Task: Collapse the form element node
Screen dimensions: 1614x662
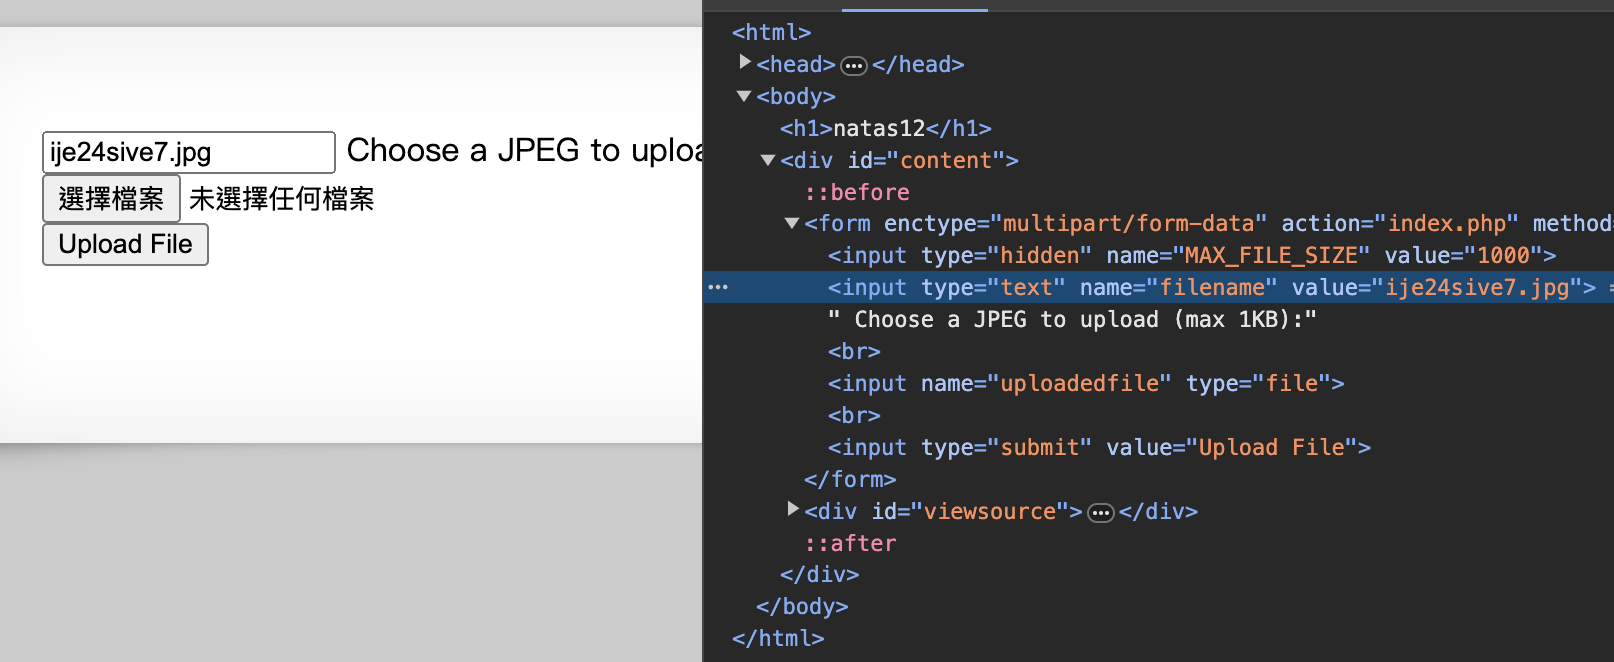Action: 792,223
